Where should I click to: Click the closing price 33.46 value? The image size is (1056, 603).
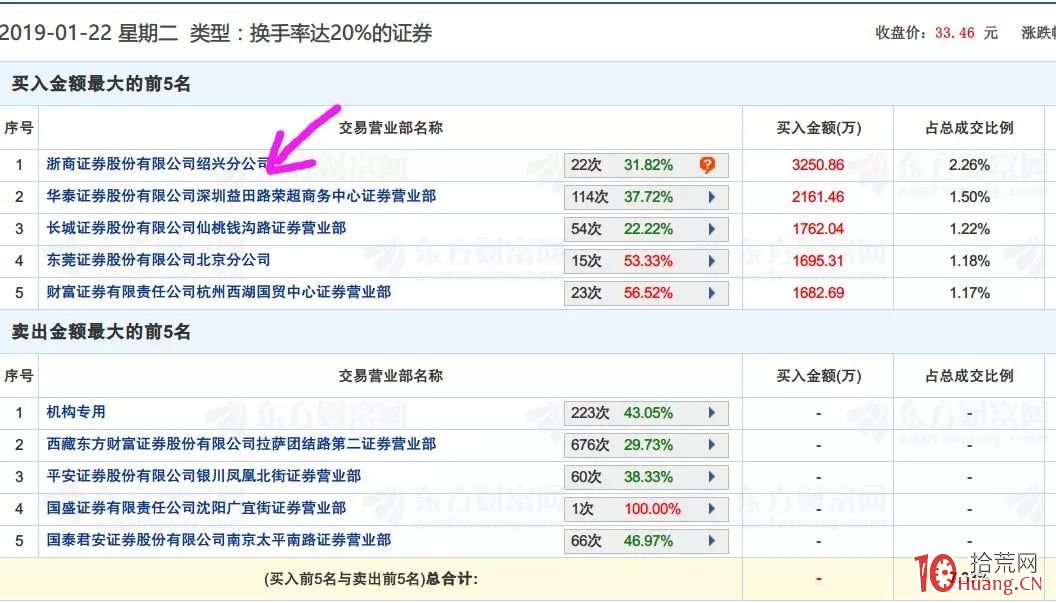[x=954, y=33]
